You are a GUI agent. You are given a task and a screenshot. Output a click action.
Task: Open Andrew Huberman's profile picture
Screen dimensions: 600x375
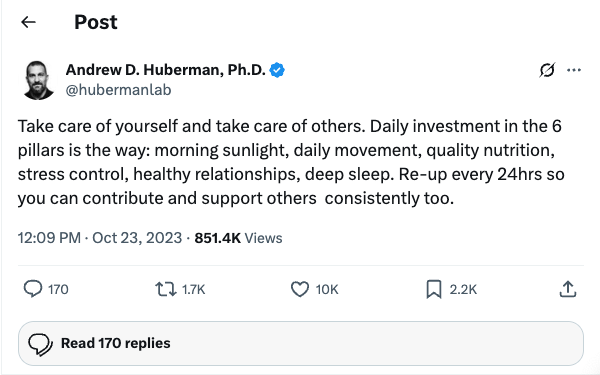[x=38, y=80]
